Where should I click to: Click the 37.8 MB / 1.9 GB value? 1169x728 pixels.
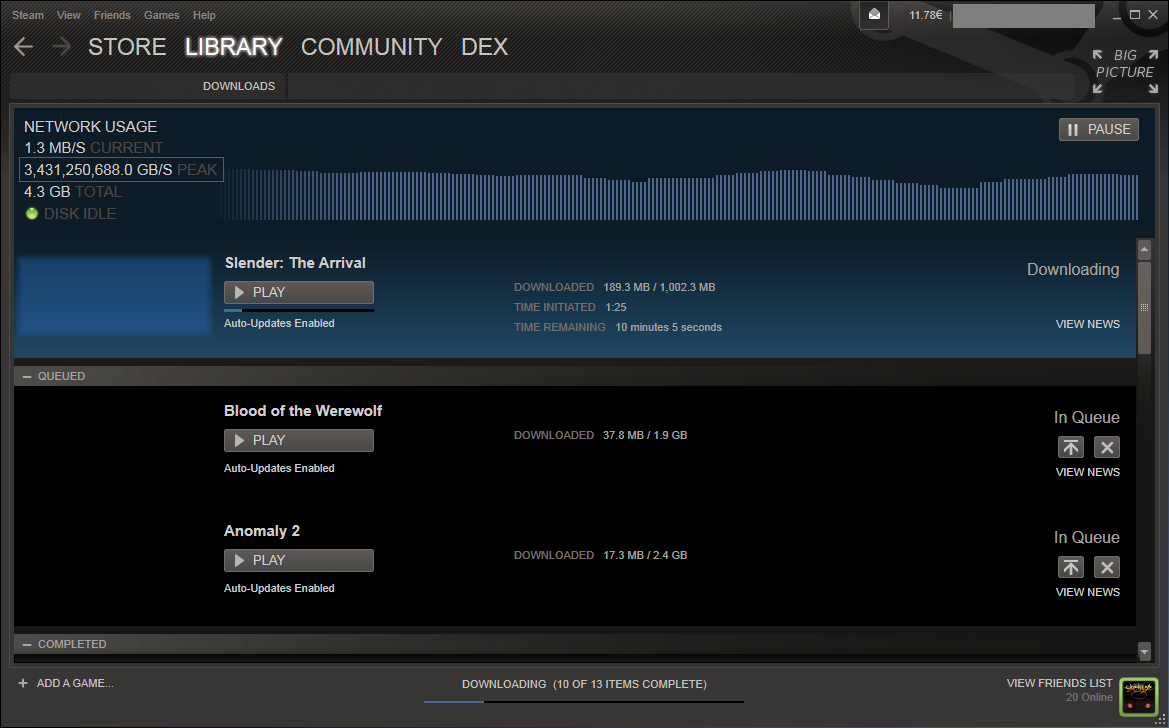tap(645, 436)
